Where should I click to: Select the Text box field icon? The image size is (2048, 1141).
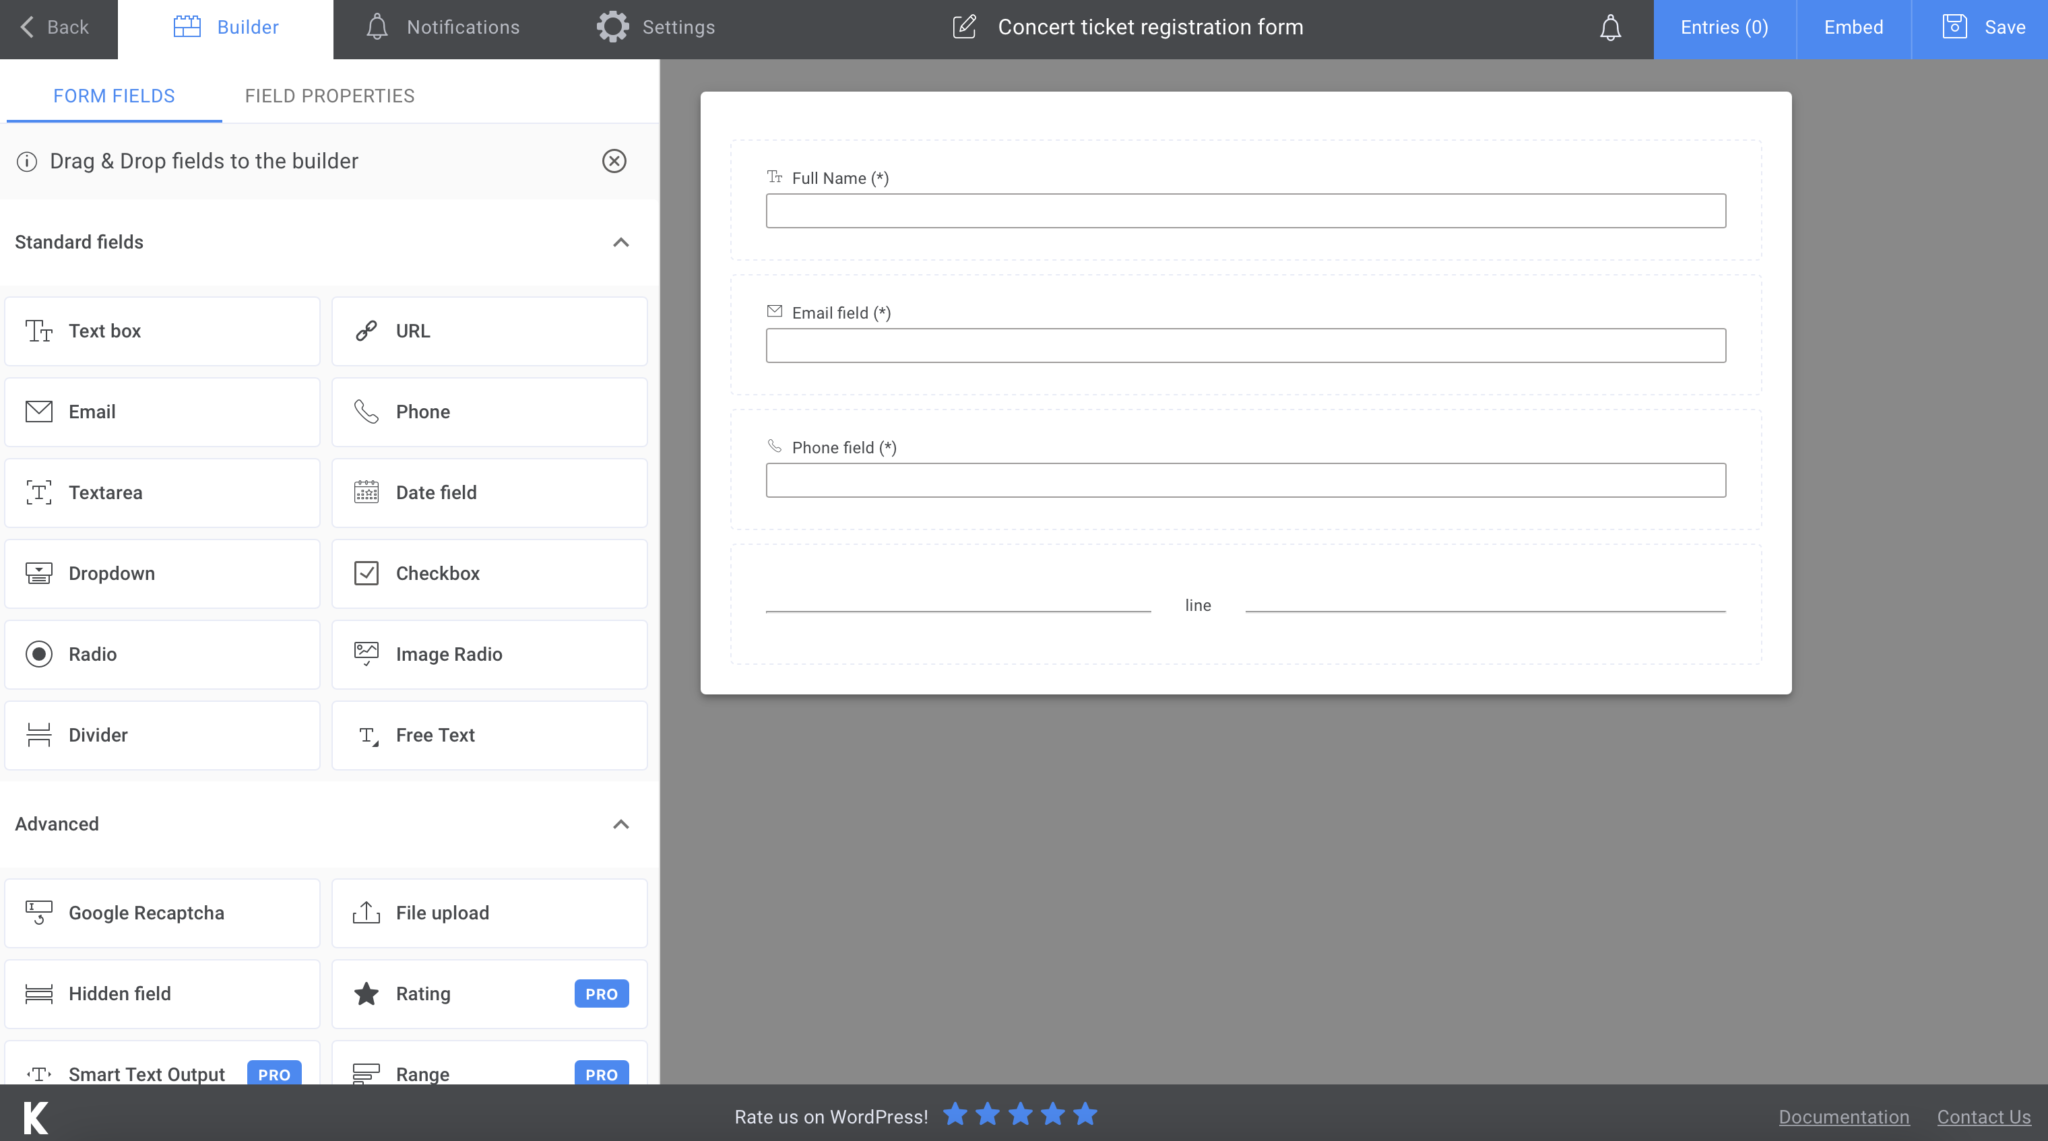(x=38, y=331)
